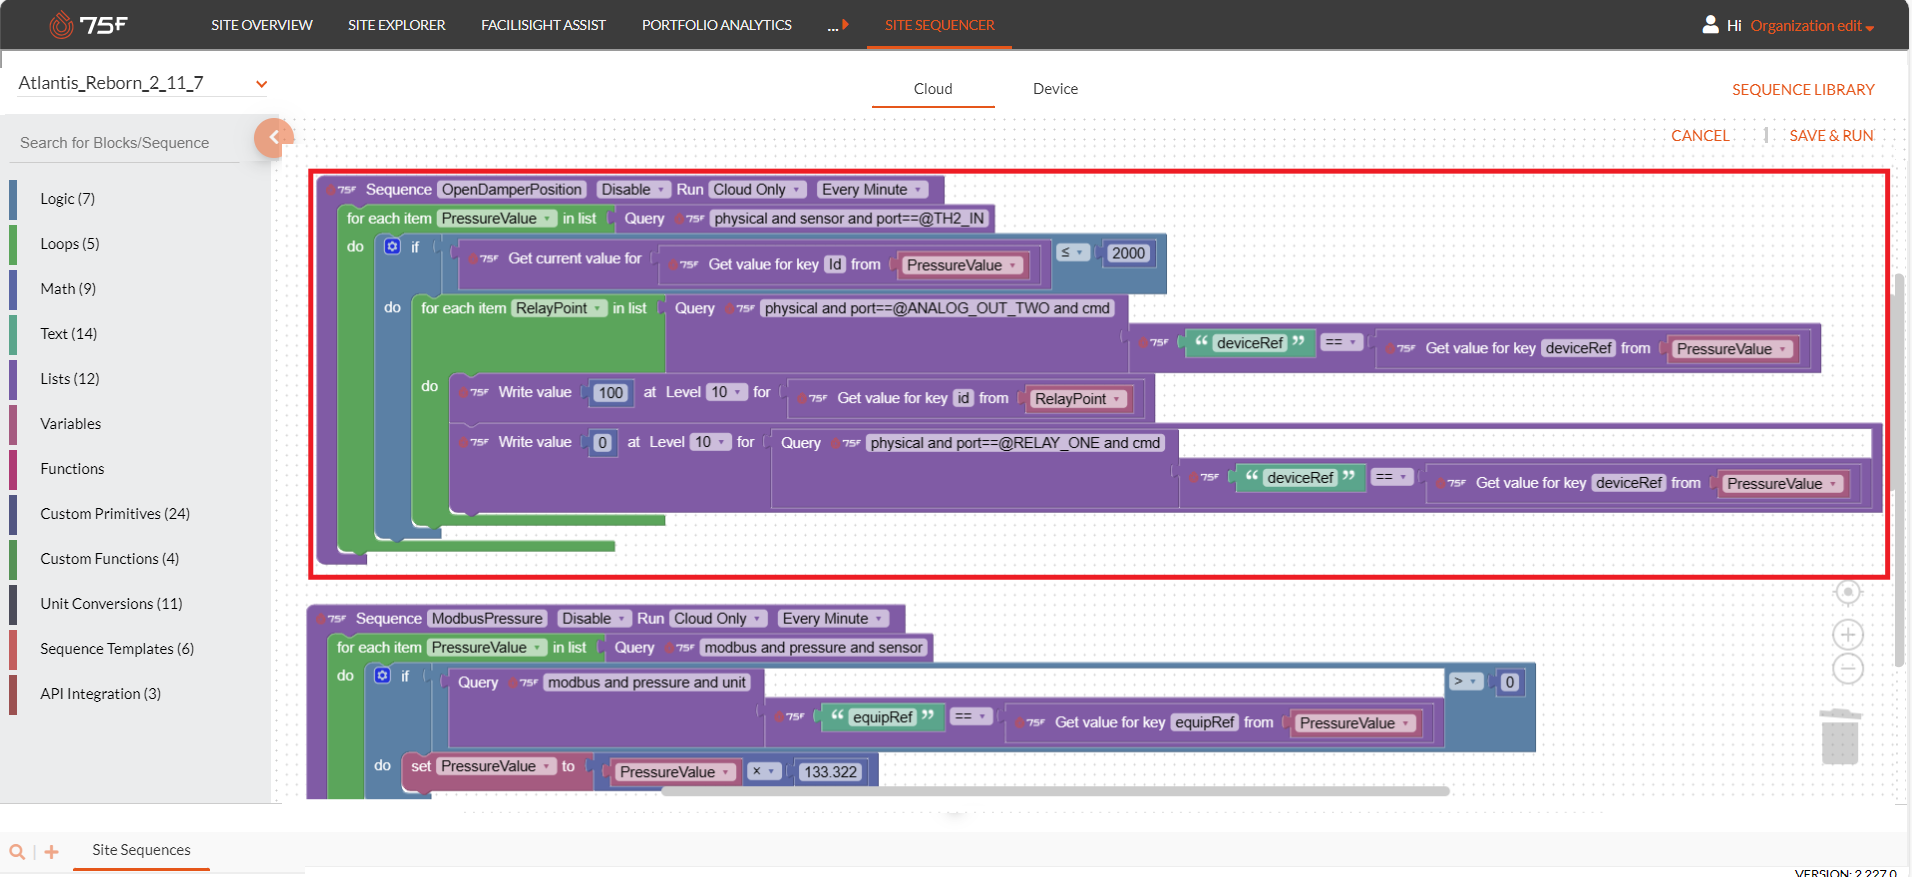The image size is (1912, 877).
Task: Open Portfolio Analytics
Action: click(717, 25)
